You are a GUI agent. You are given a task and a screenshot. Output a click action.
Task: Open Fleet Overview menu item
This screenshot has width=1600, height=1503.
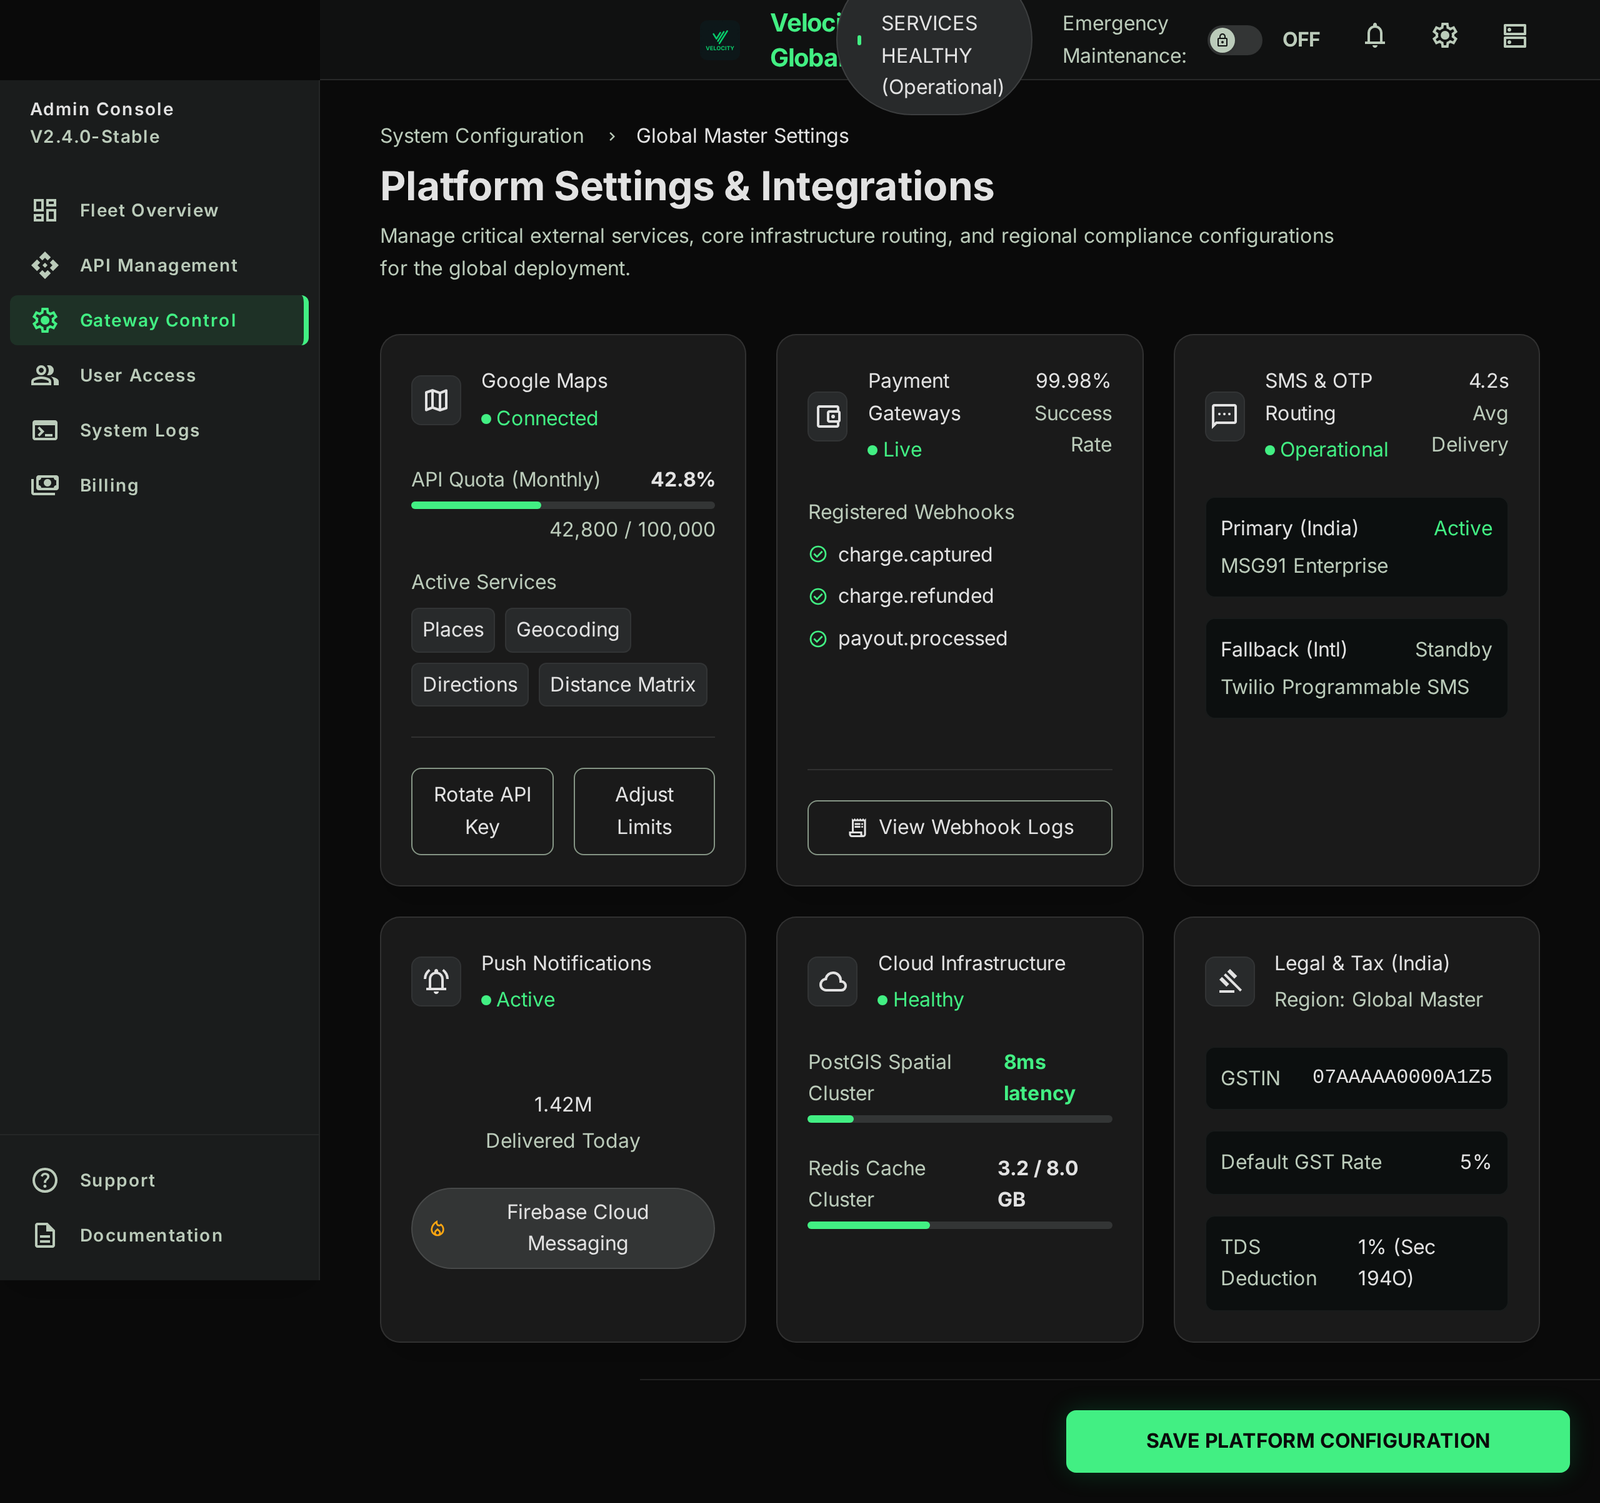pos(160,210)
